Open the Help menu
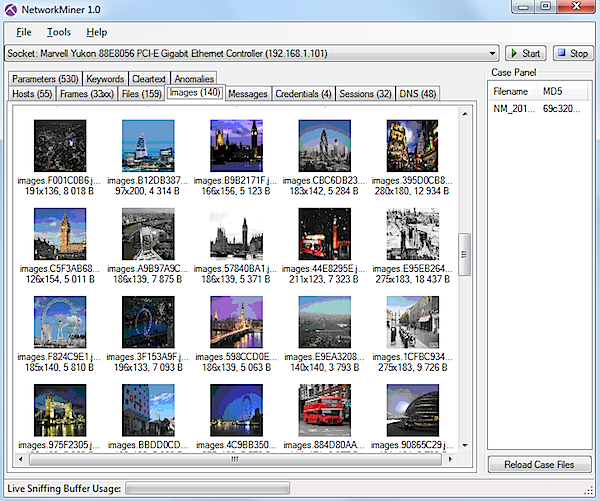The width and height of the screenshot is (600, 501). [x=96, y=32]
